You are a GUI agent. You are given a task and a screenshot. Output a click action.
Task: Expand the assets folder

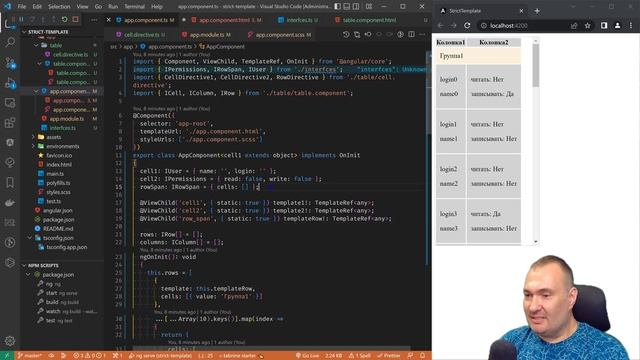pyautogui.click(x=33, y=137)
